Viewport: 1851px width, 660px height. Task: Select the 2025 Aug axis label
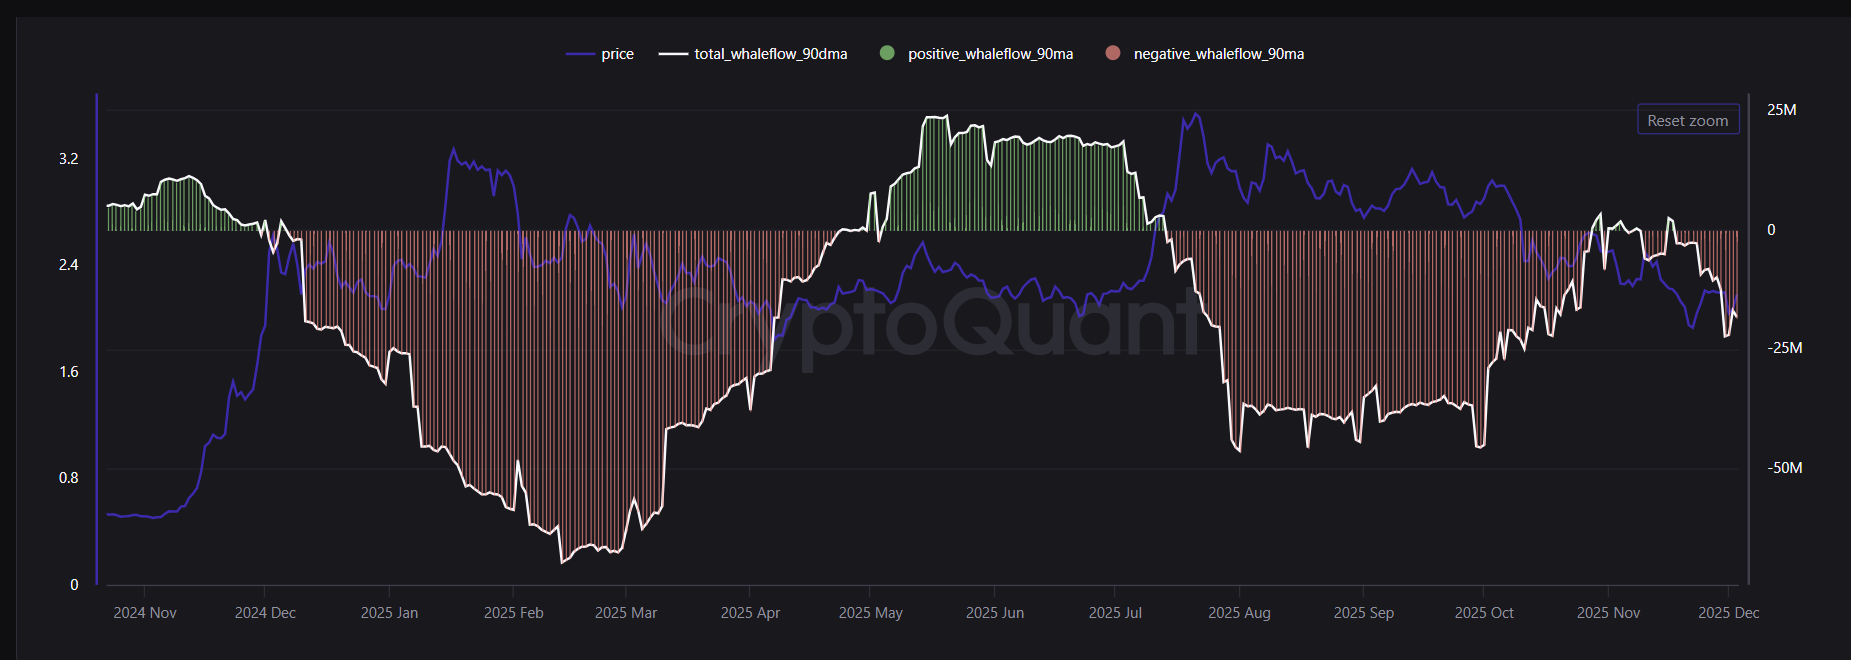click(1239, 613)
